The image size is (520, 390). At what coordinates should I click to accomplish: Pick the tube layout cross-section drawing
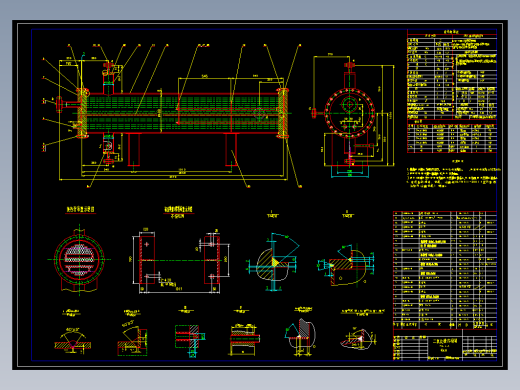[79, 260]
